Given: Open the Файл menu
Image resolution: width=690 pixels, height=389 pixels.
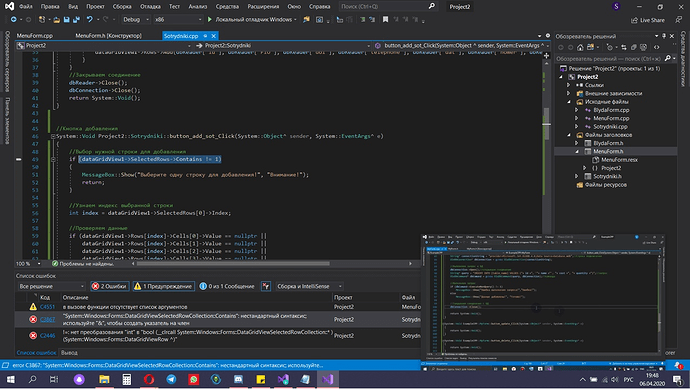Looking at the screenshot, I should tap(26, 7).
